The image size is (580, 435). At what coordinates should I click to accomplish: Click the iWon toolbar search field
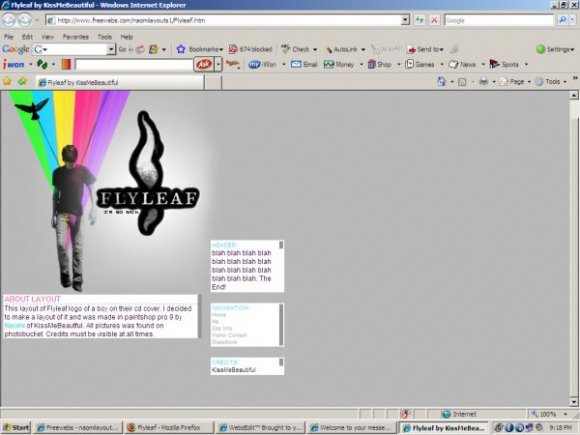pyautogui.click(x=134, y=65)
